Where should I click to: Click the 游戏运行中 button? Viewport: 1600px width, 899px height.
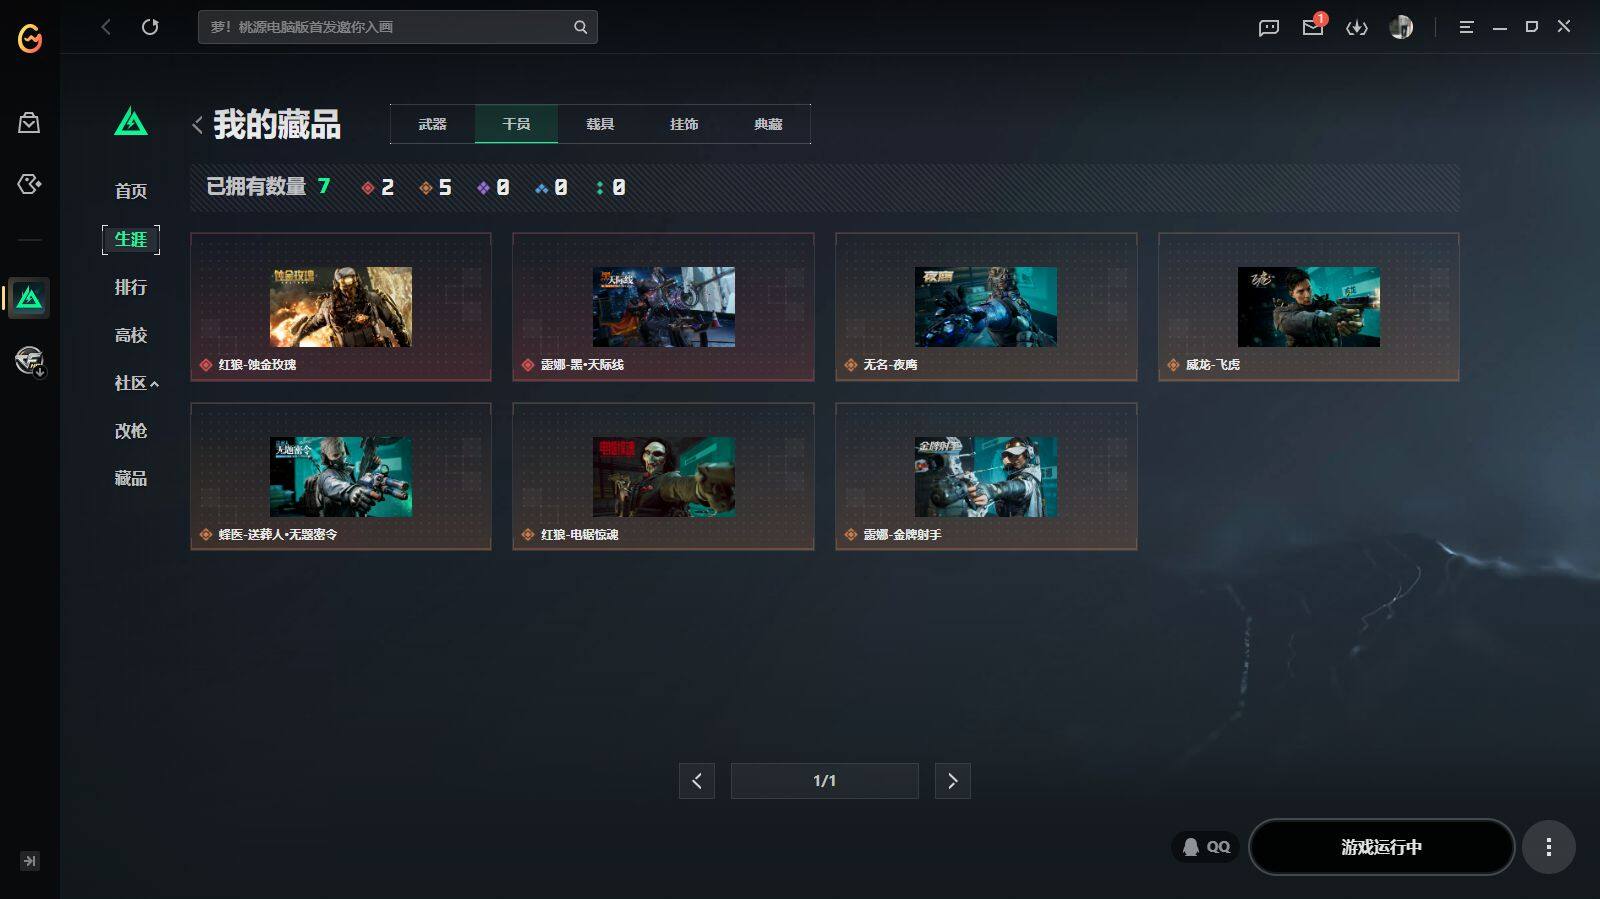coord(1381,847)
